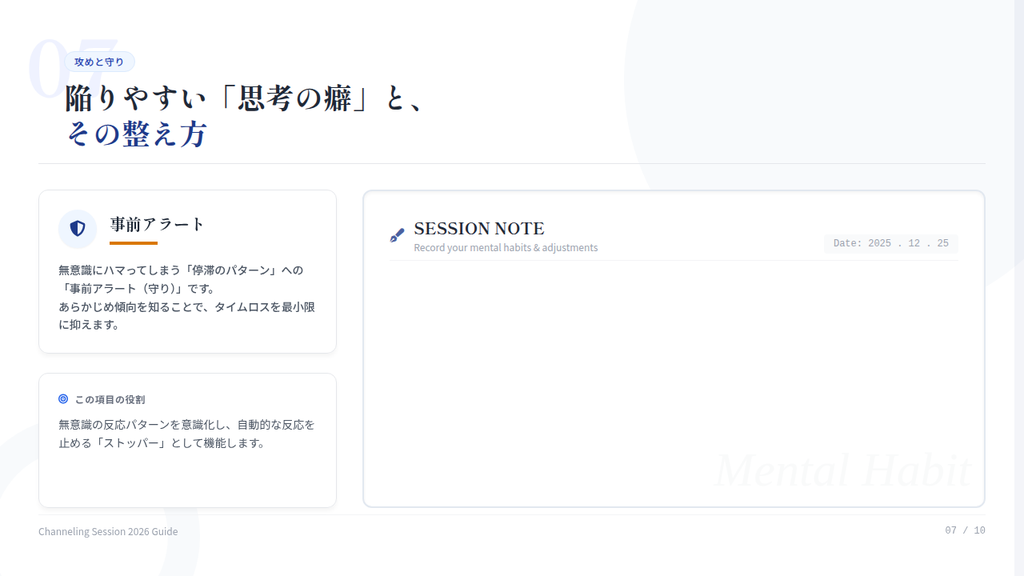The width and height of the screenshot is (1024, 576).
Task: Click the paragraph starting with 無意識にハマってしまう
Action: point(186,297)
